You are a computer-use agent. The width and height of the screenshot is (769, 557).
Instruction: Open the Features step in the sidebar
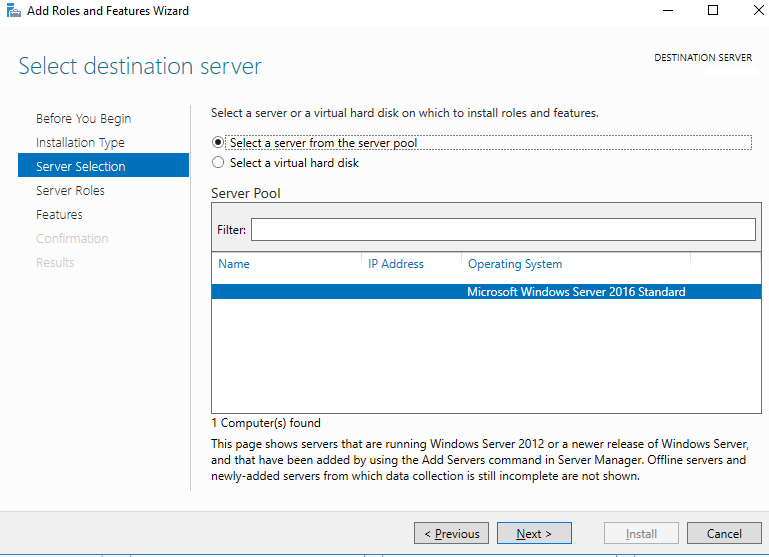[x=59, y=214]
